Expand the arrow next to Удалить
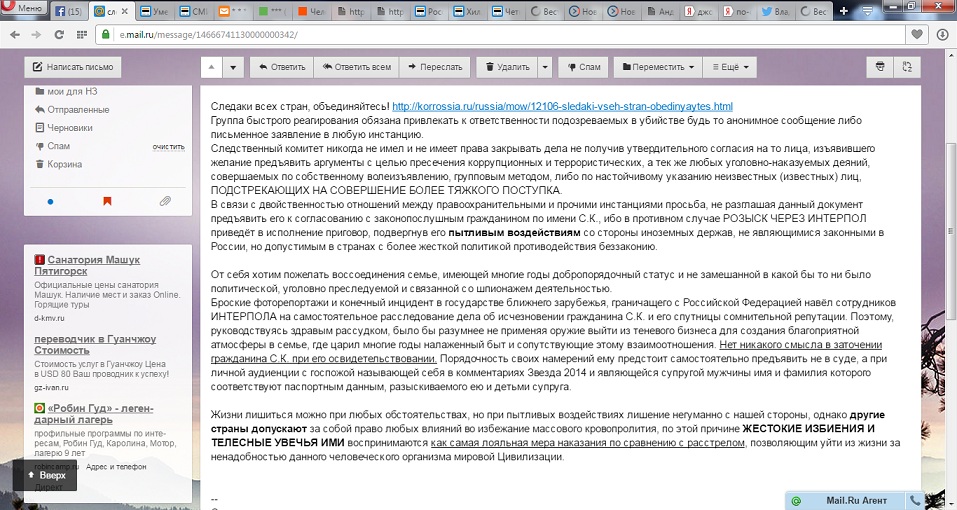The image size is (957, 510). [x=544, y=67]
